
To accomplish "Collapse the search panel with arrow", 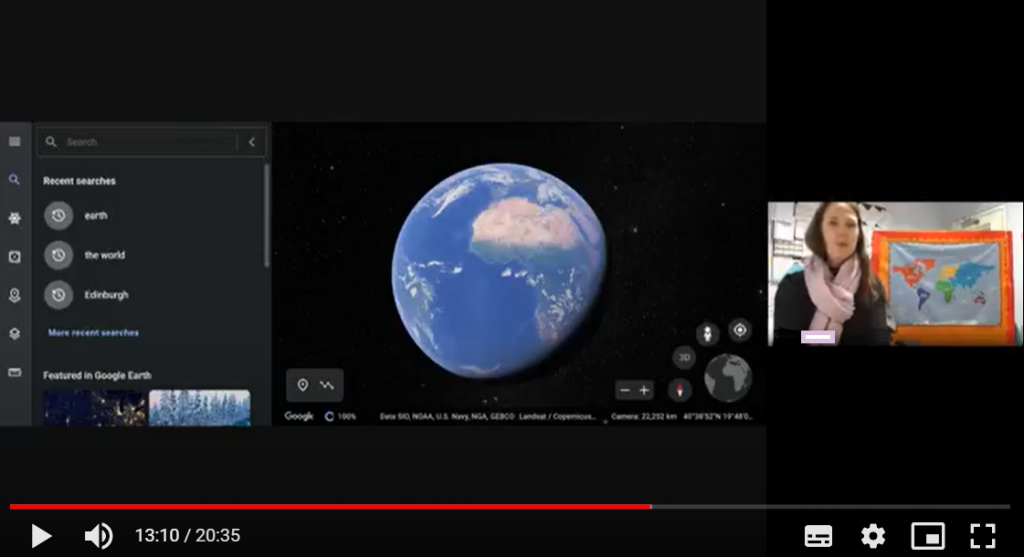I will pyautogui.click(x=251, y=142).
